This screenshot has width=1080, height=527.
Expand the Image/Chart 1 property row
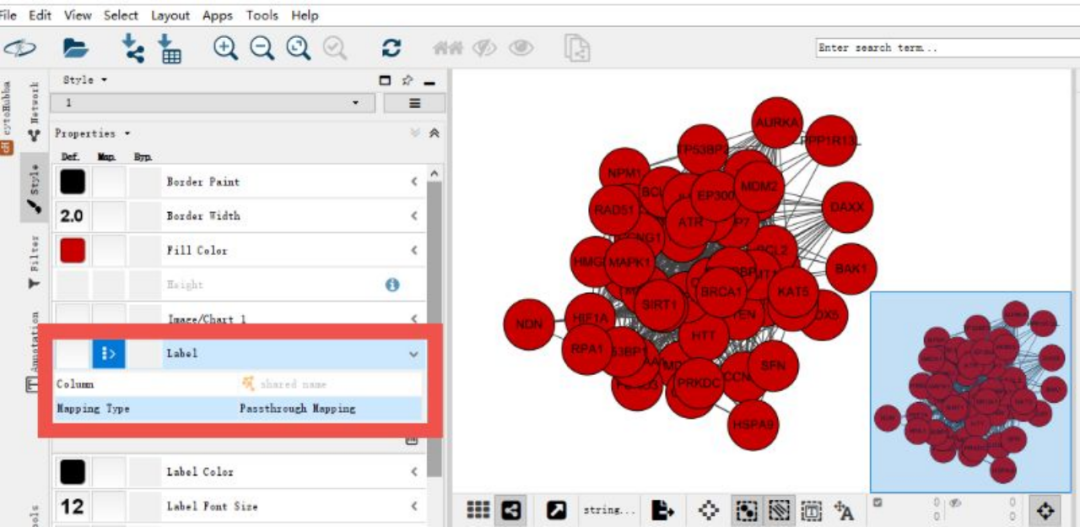414,318
